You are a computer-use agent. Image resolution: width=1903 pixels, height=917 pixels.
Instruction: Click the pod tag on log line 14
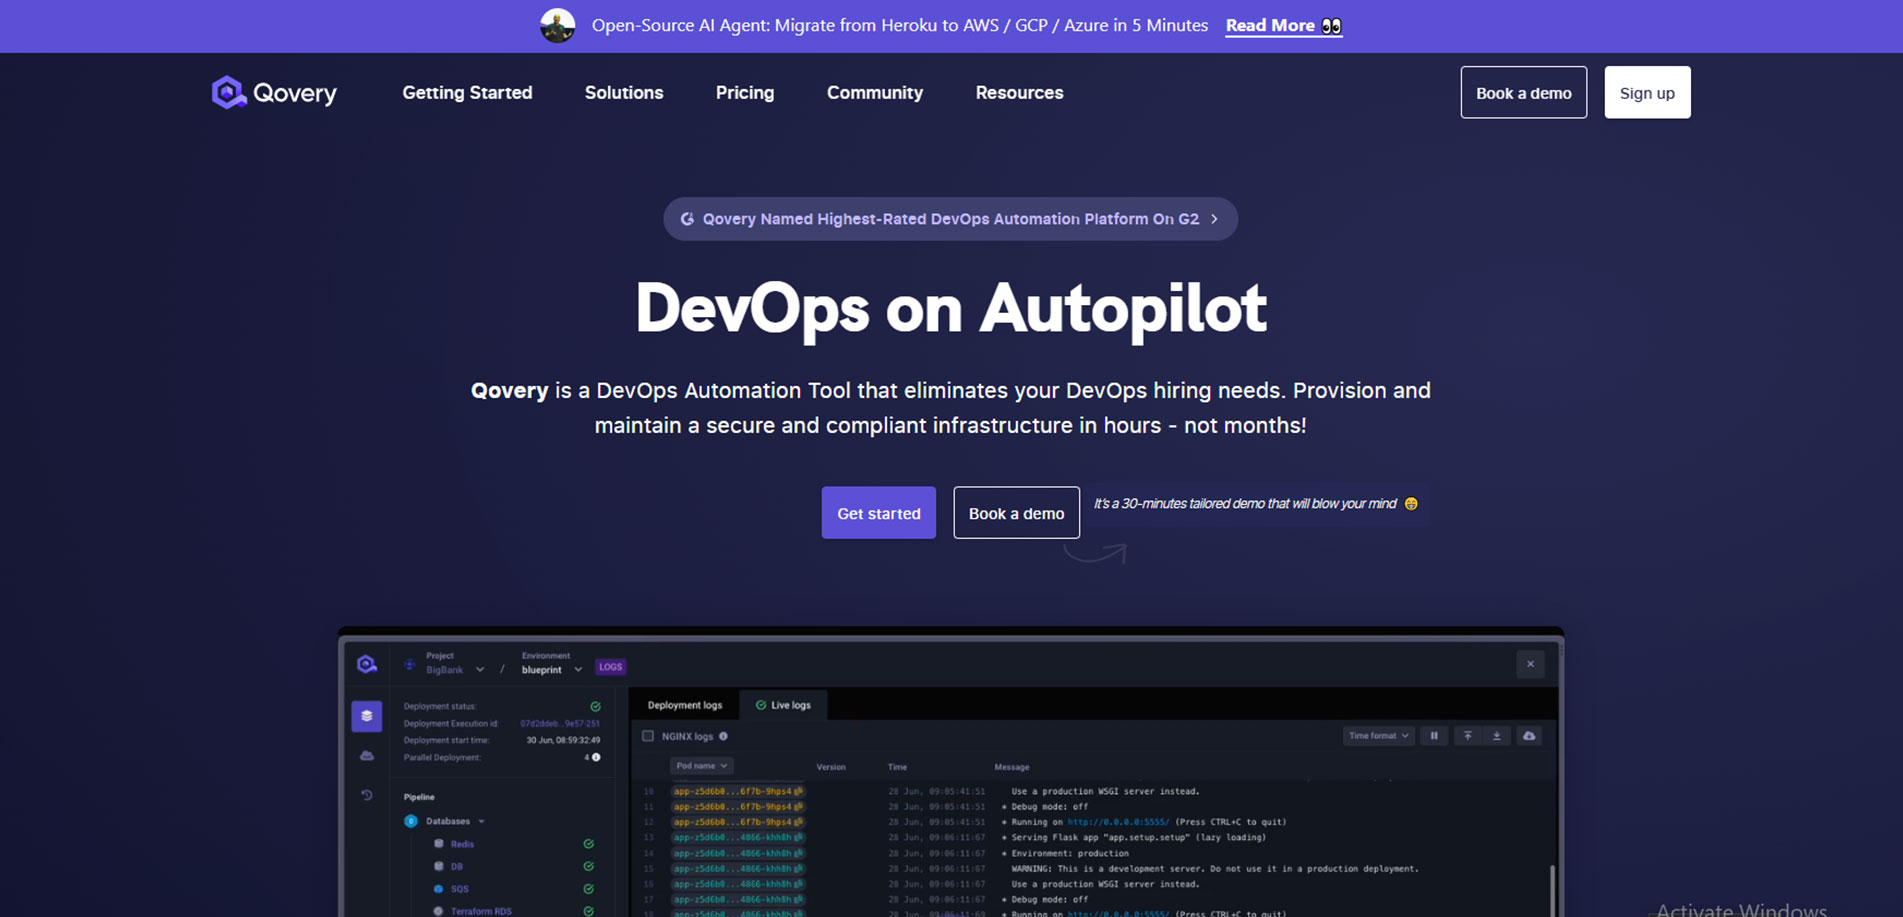point(738,853)
